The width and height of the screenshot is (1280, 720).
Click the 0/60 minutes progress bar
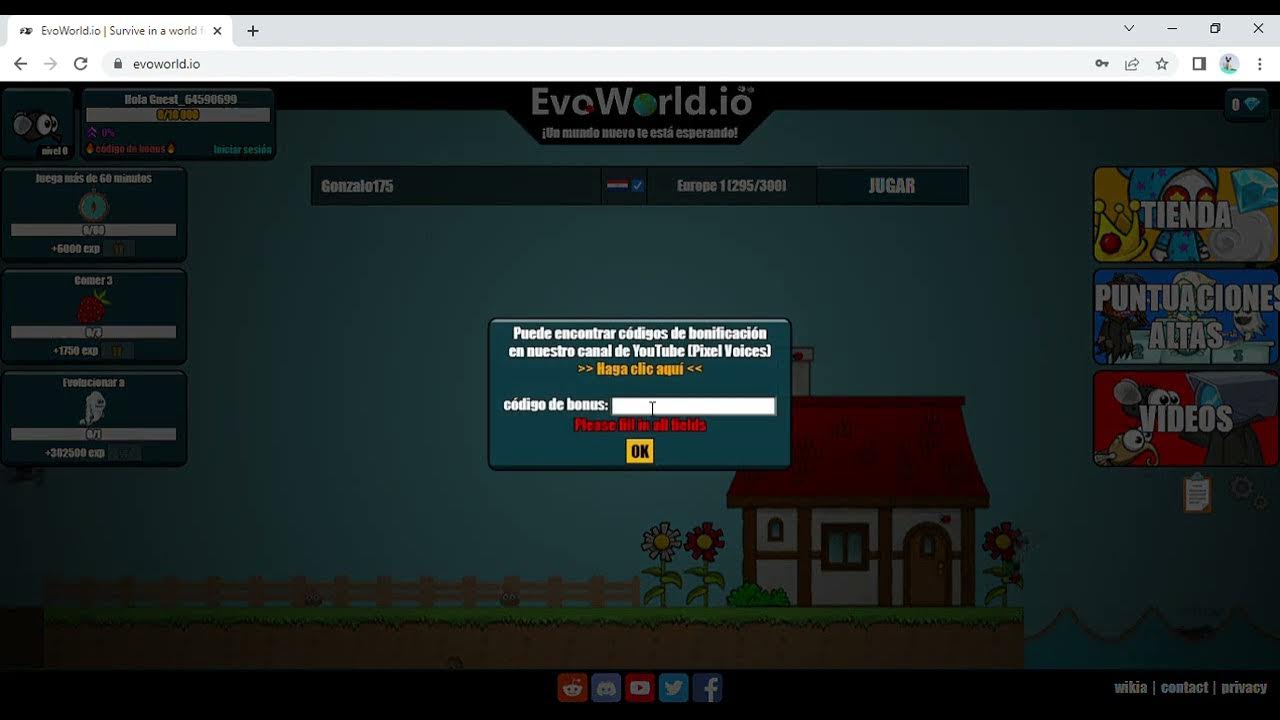coord(93,230)
